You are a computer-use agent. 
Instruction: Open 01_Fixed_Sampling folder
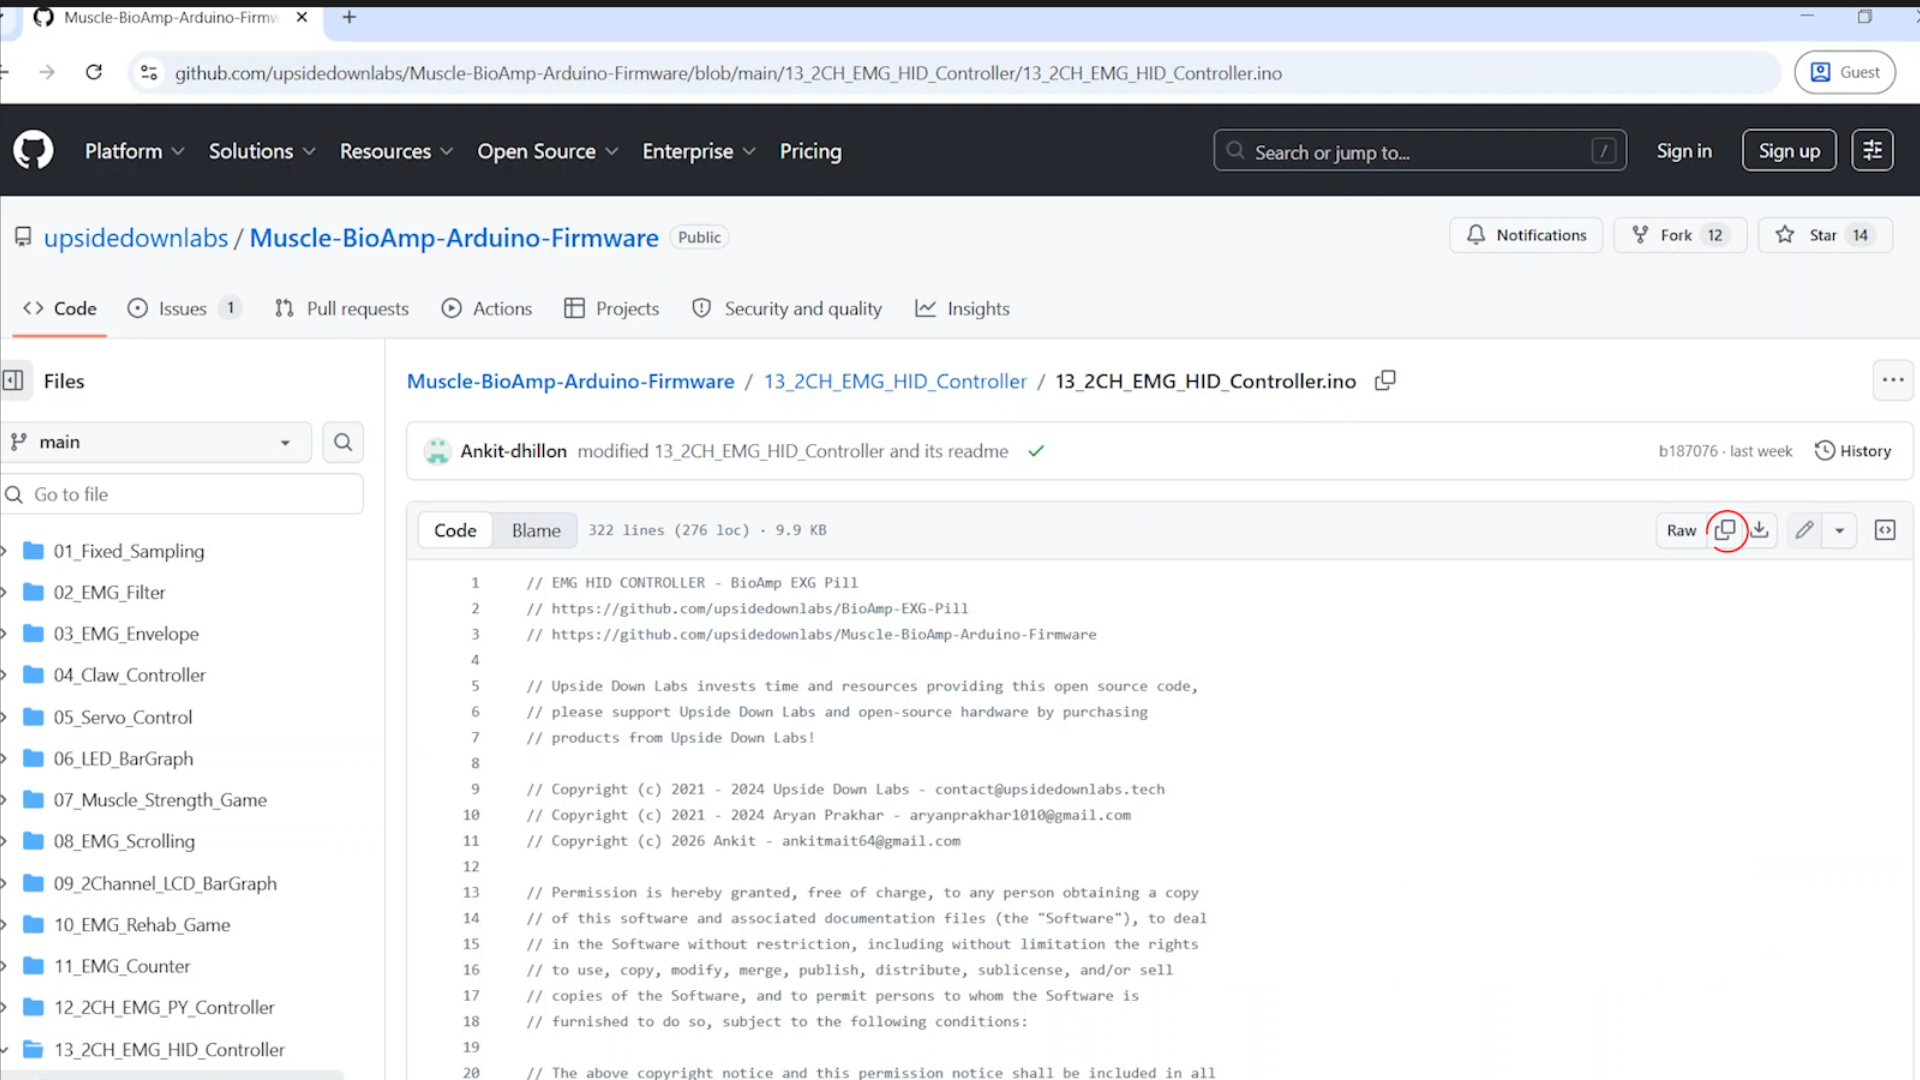point(128,551)
